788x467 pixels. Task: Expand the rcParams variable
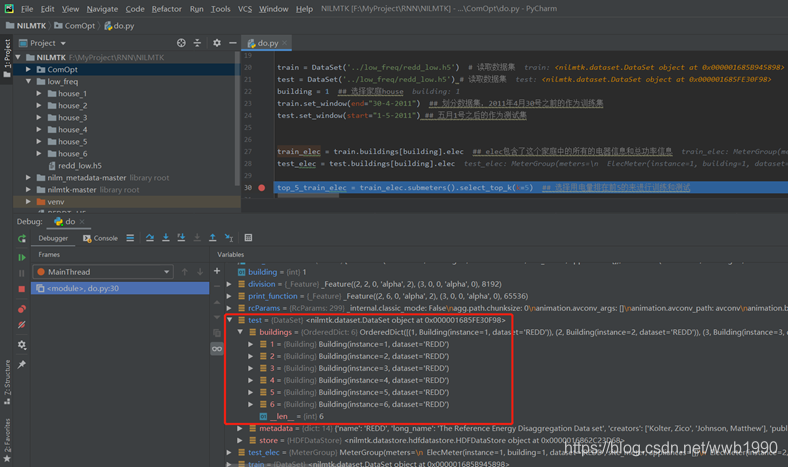(x=230, y=308)
